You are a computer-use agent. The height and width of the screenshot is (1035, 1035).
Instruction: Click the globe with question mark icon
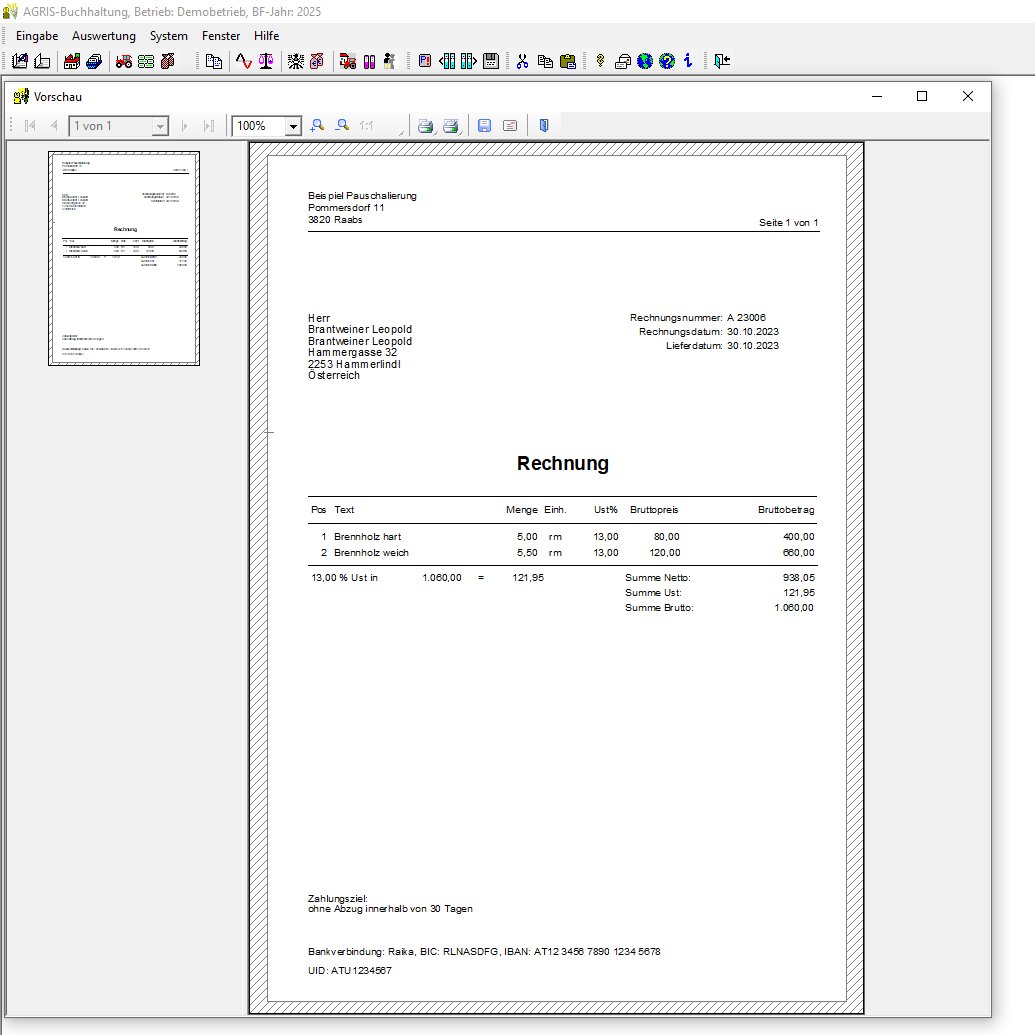667,61
